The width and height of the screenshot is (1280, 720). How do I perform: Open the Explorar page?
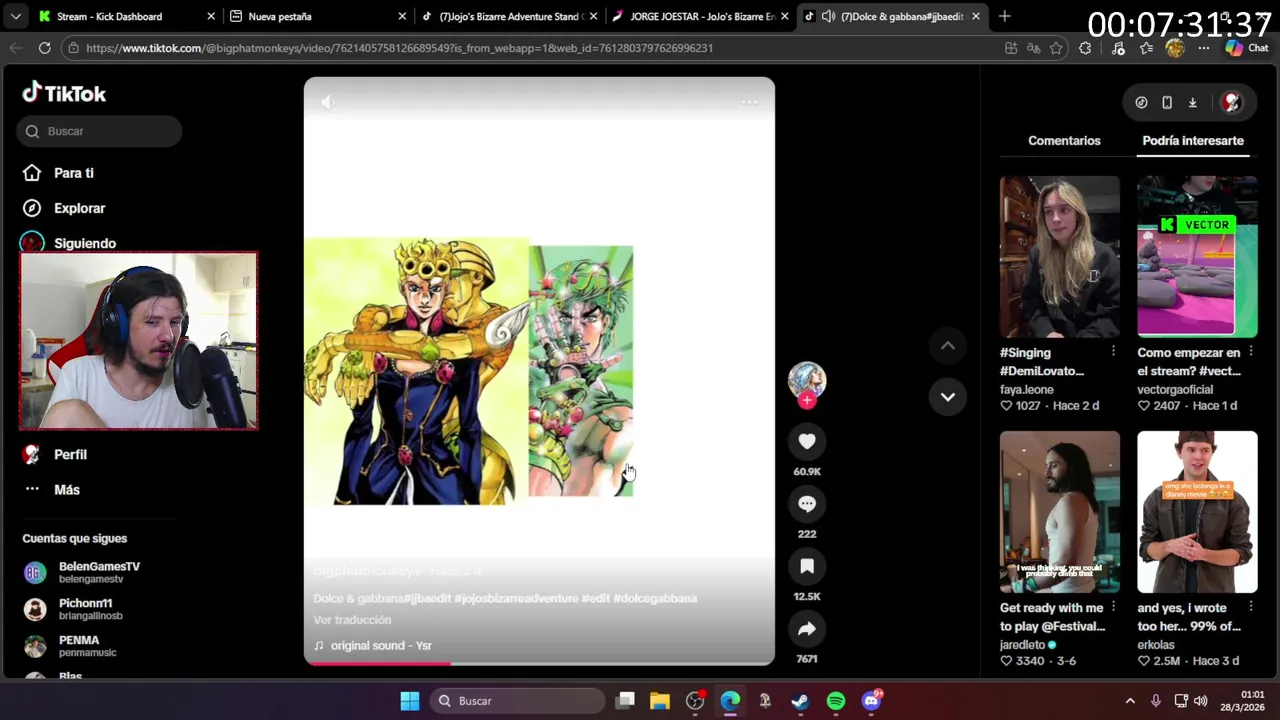point(65,208)
